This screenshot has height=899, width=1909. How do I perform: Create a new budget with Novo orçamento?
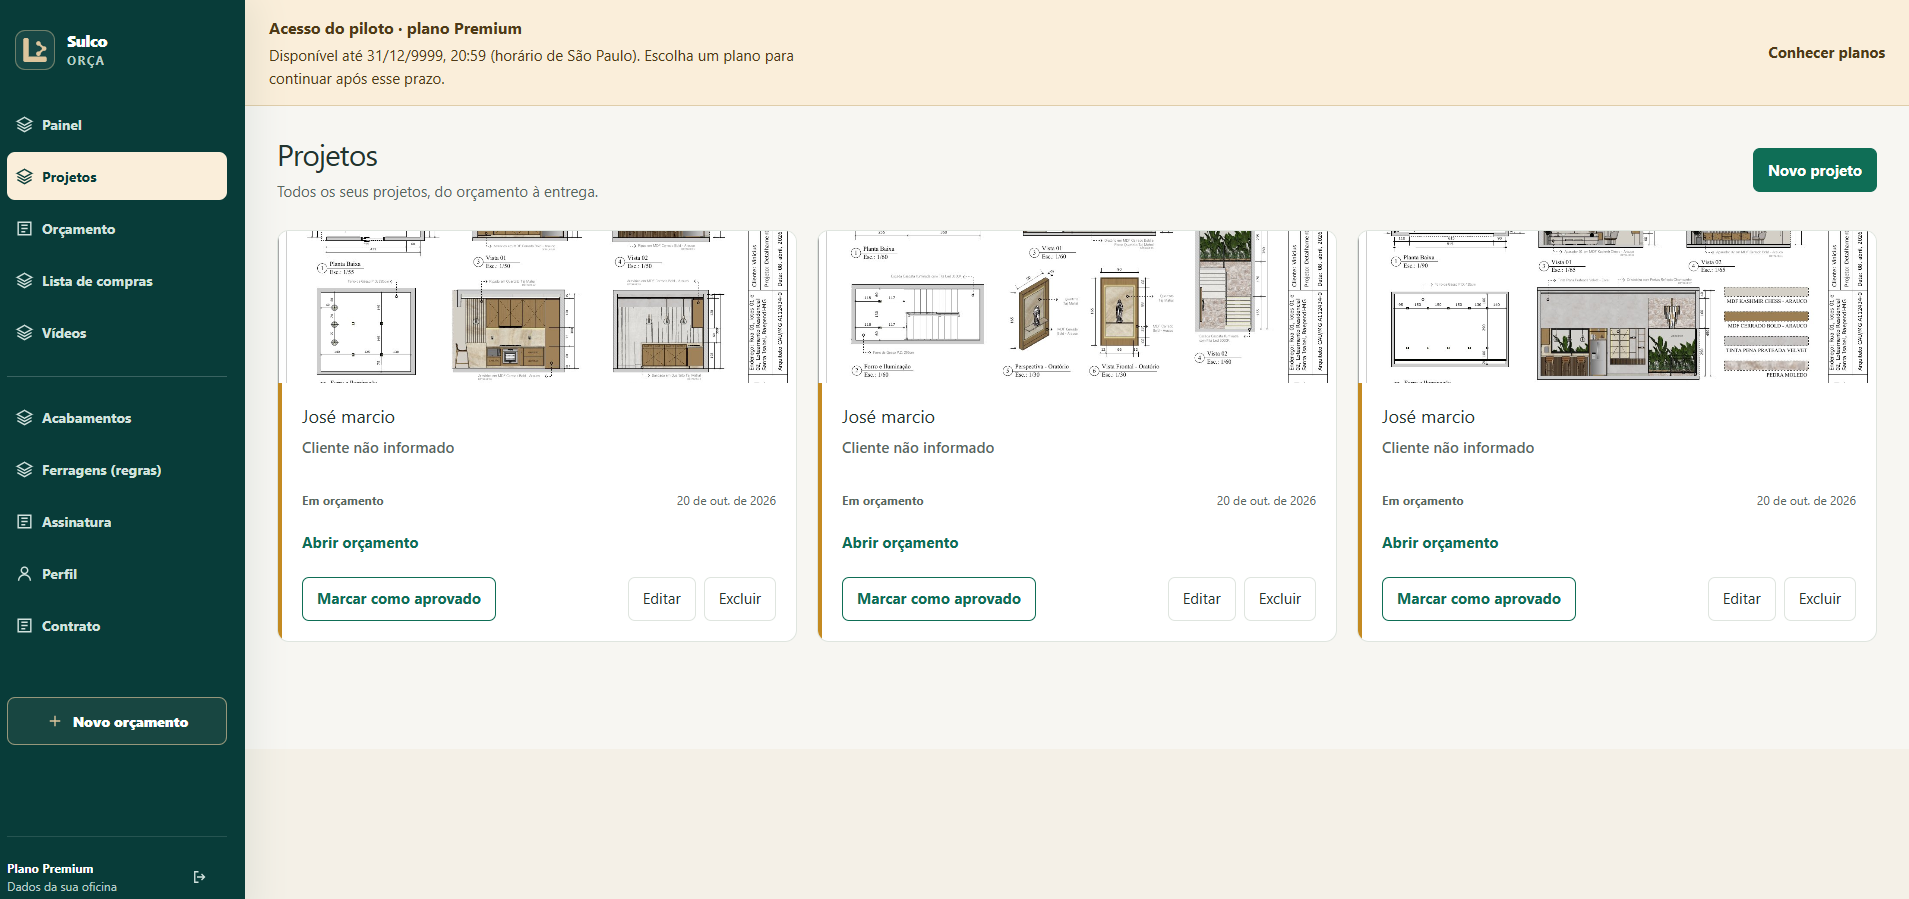tap(117, 721)
